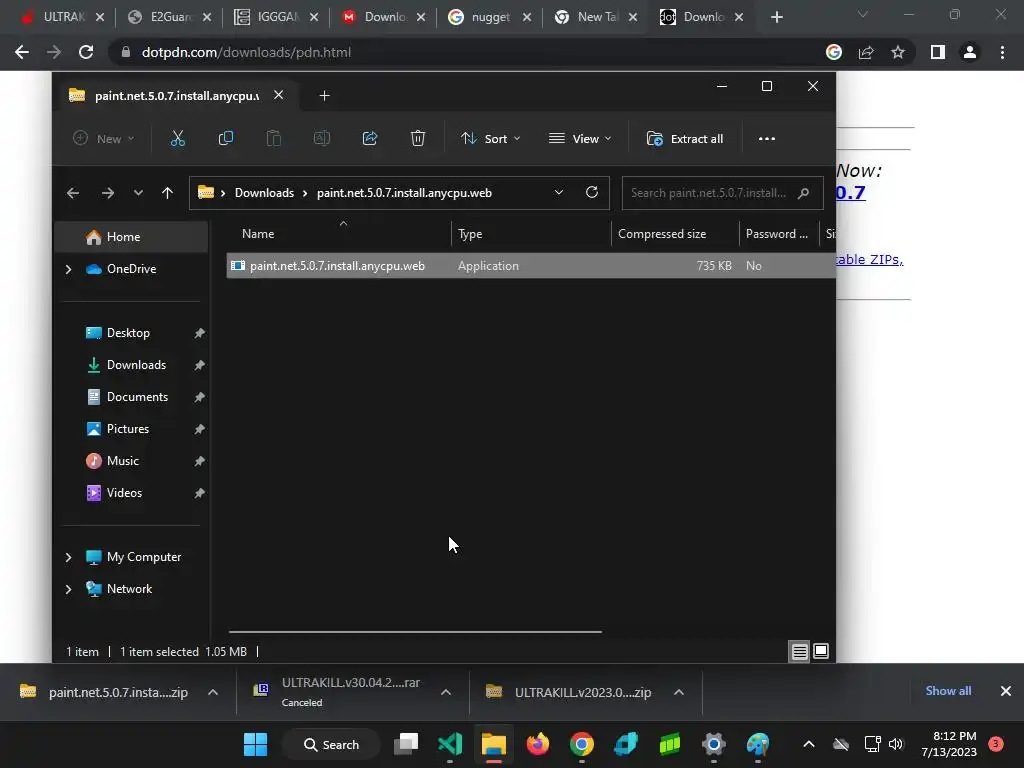Click the horizontal scrollbar in file list

tap(415, 632)
